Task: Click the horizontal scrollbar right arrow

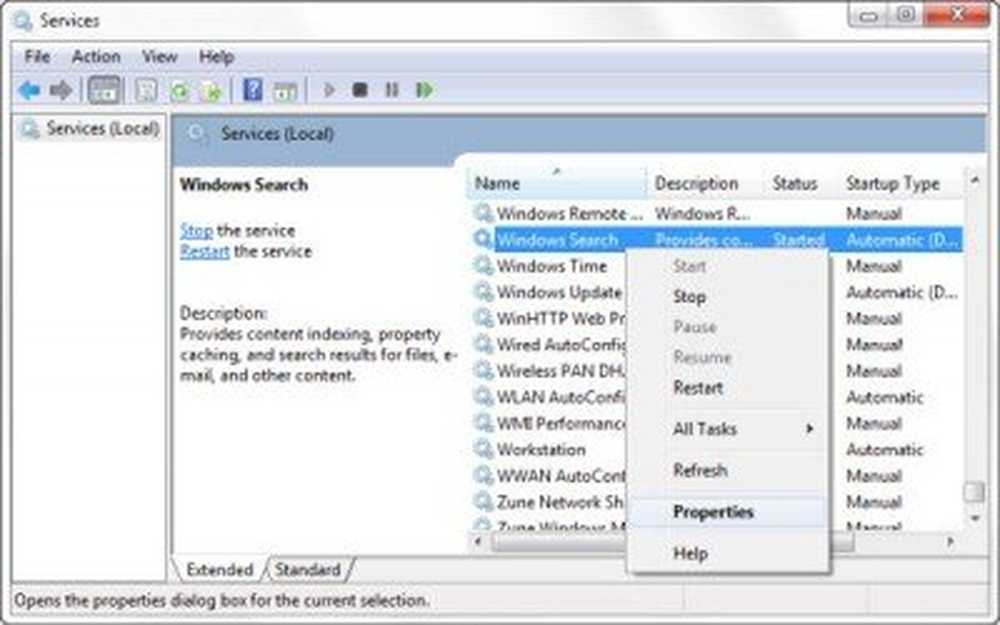Action: click(951, 542)
